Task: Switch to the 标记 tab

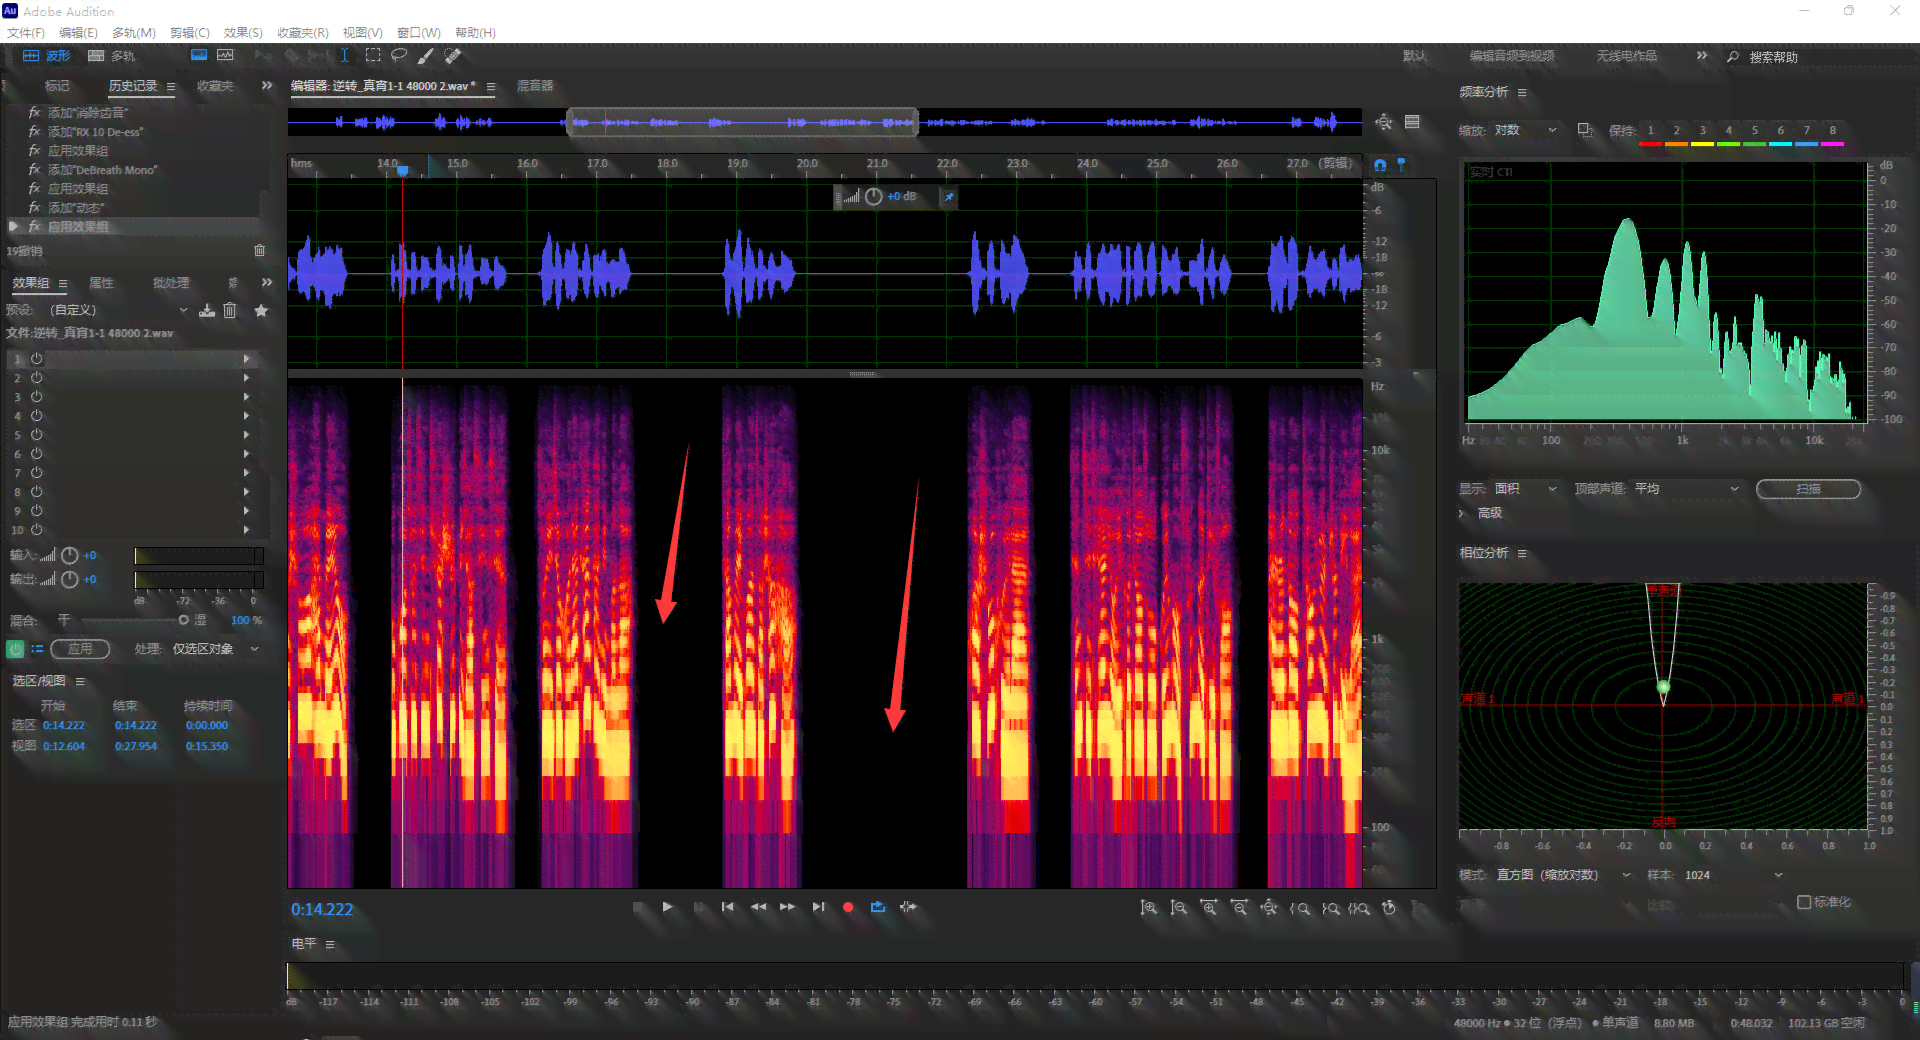Action: pyautogui.click(x=57, y=86)
